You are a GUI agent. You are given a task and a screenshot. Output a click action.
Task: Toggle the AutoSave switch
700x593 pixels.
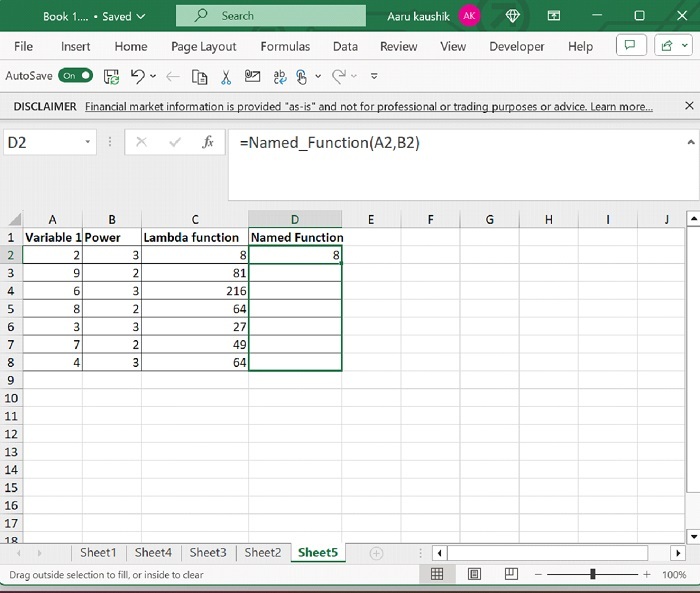76,76
